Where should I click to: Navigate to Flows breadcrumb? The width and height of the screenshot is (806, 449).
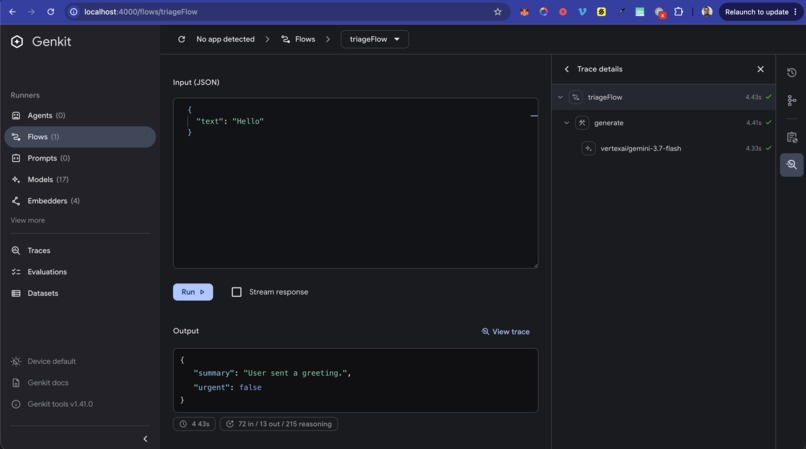pyautogui.click(x=298, y=39)
